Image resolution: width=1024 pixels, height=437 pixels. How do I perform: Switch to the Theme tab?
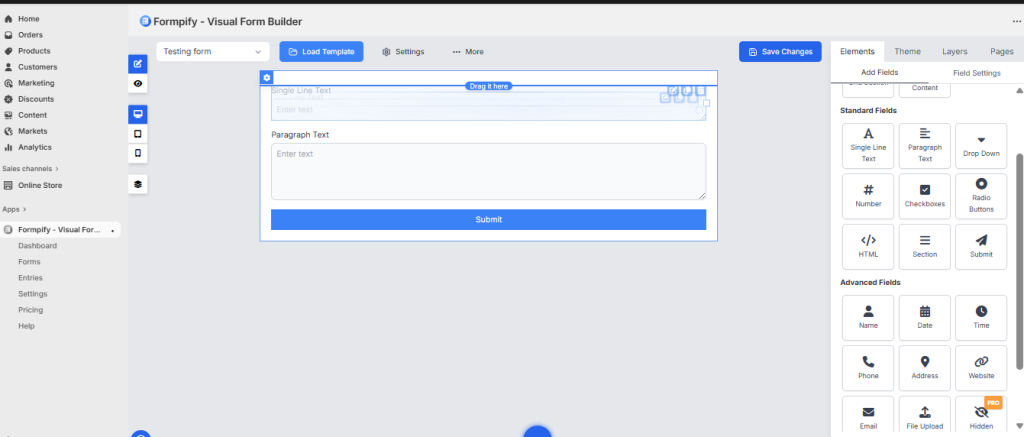click(x=907, y=51)
